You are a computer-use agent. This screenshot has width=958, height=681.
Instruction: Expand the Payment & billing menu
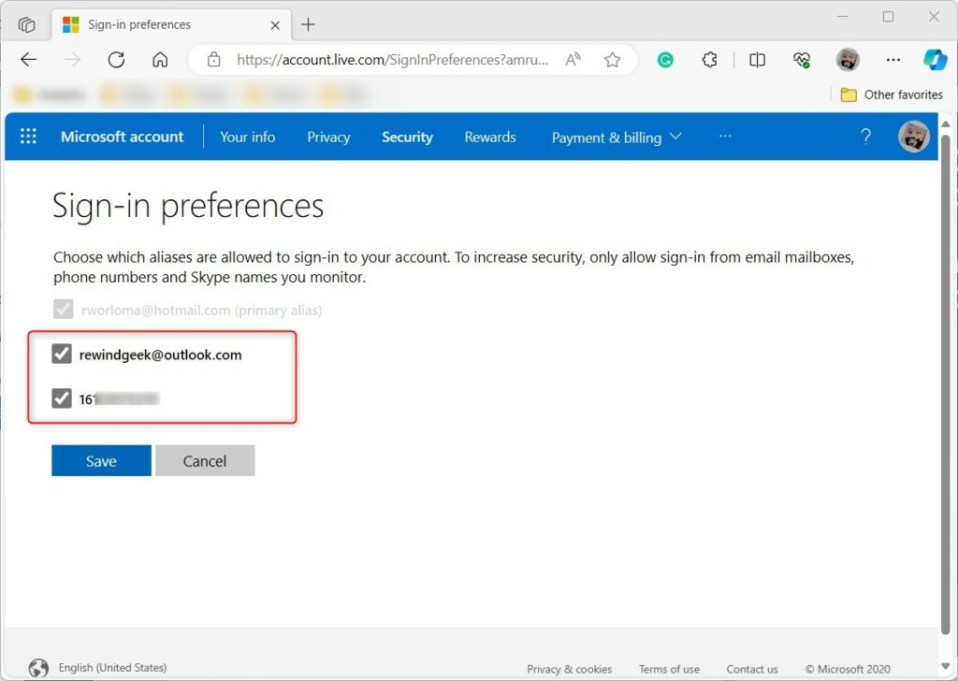coord(616,137)
